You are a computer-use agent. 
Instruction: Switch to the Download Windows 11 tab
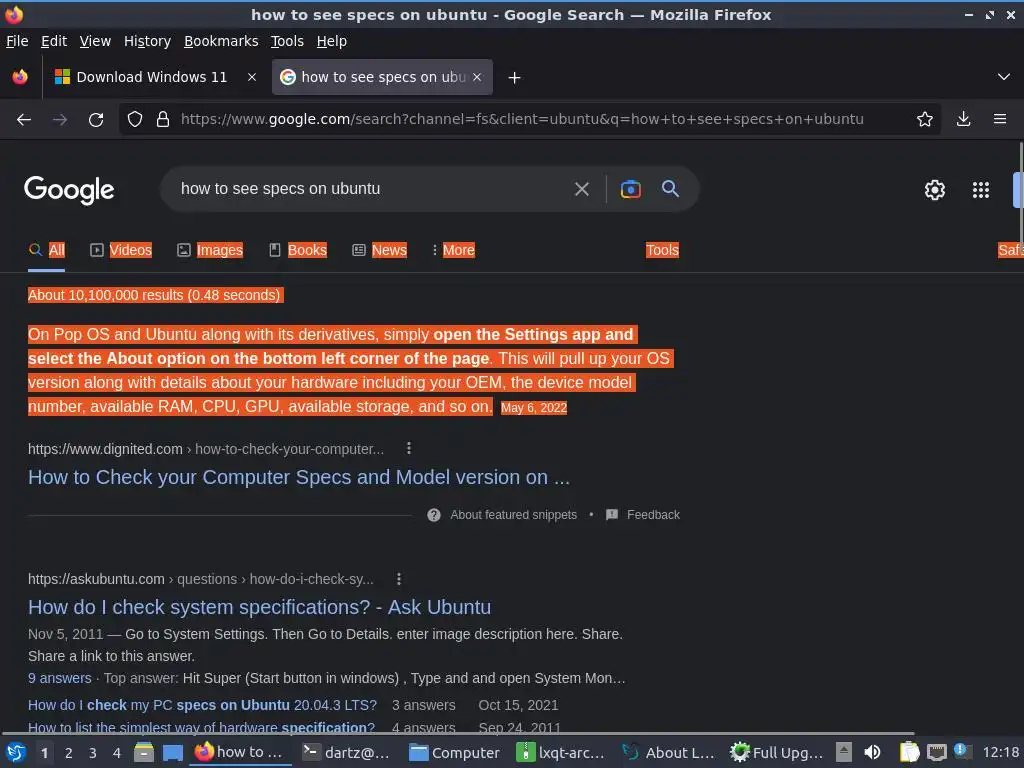(x=153, y=77)
